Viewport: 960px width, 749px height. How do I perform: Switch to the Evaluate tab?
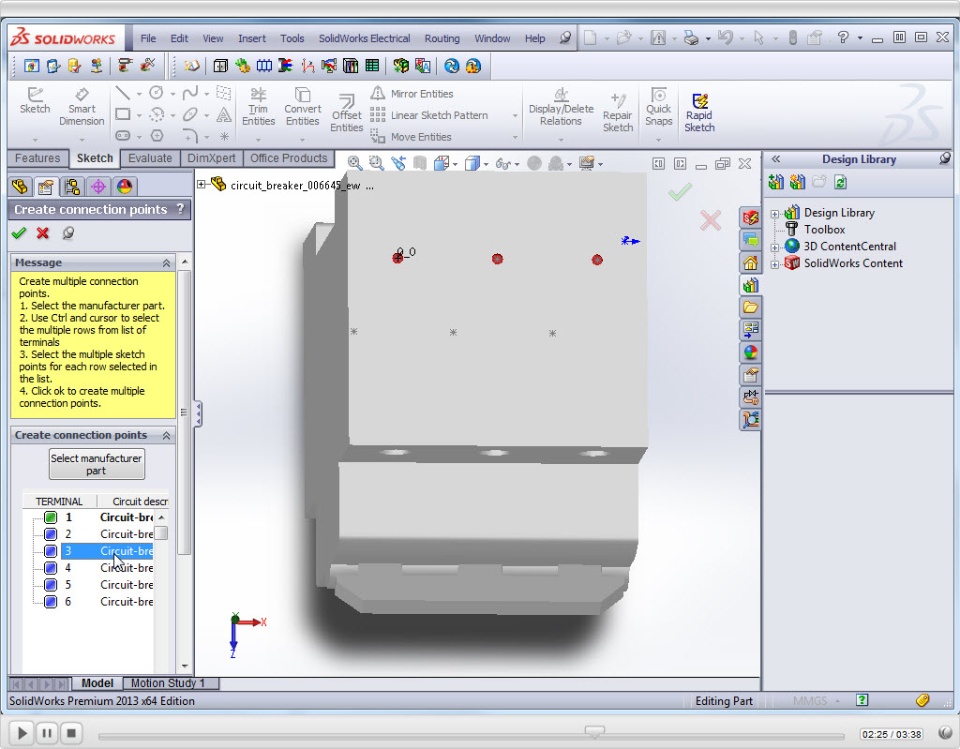150,158
